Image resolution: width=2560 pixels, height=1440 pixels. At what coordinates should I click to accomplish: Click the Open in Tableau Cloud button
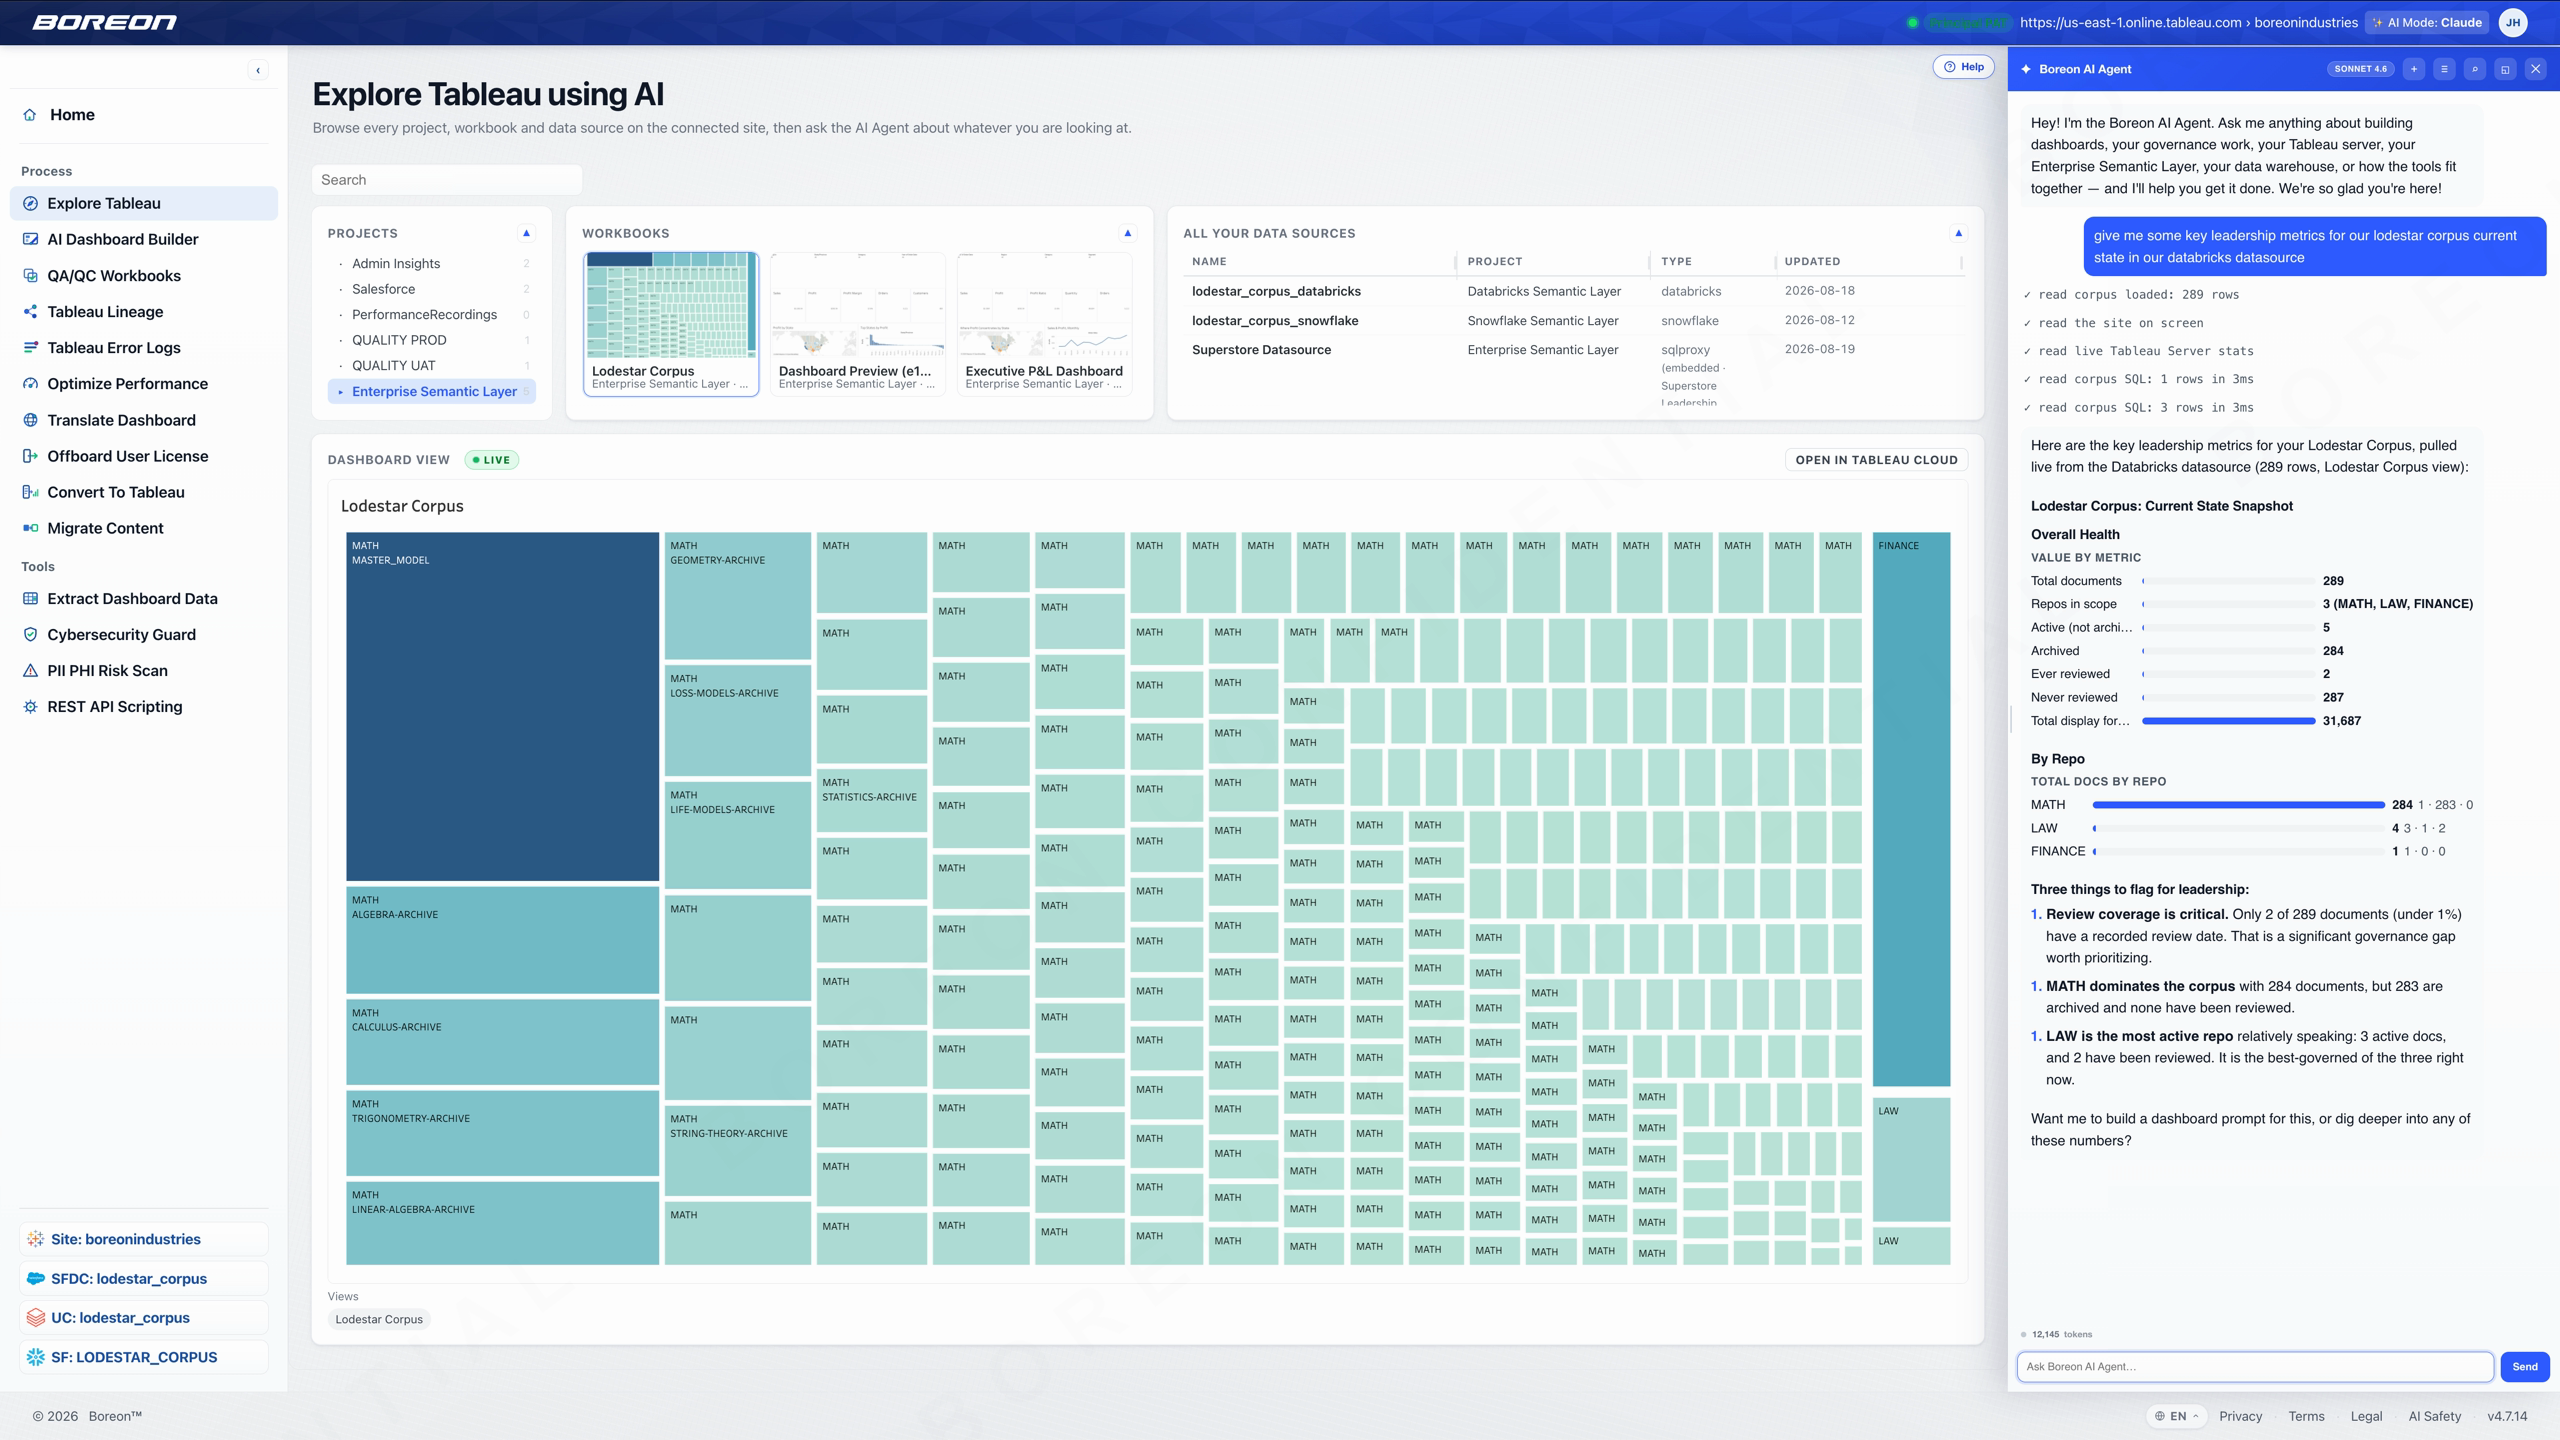[x=1876, y=460]
